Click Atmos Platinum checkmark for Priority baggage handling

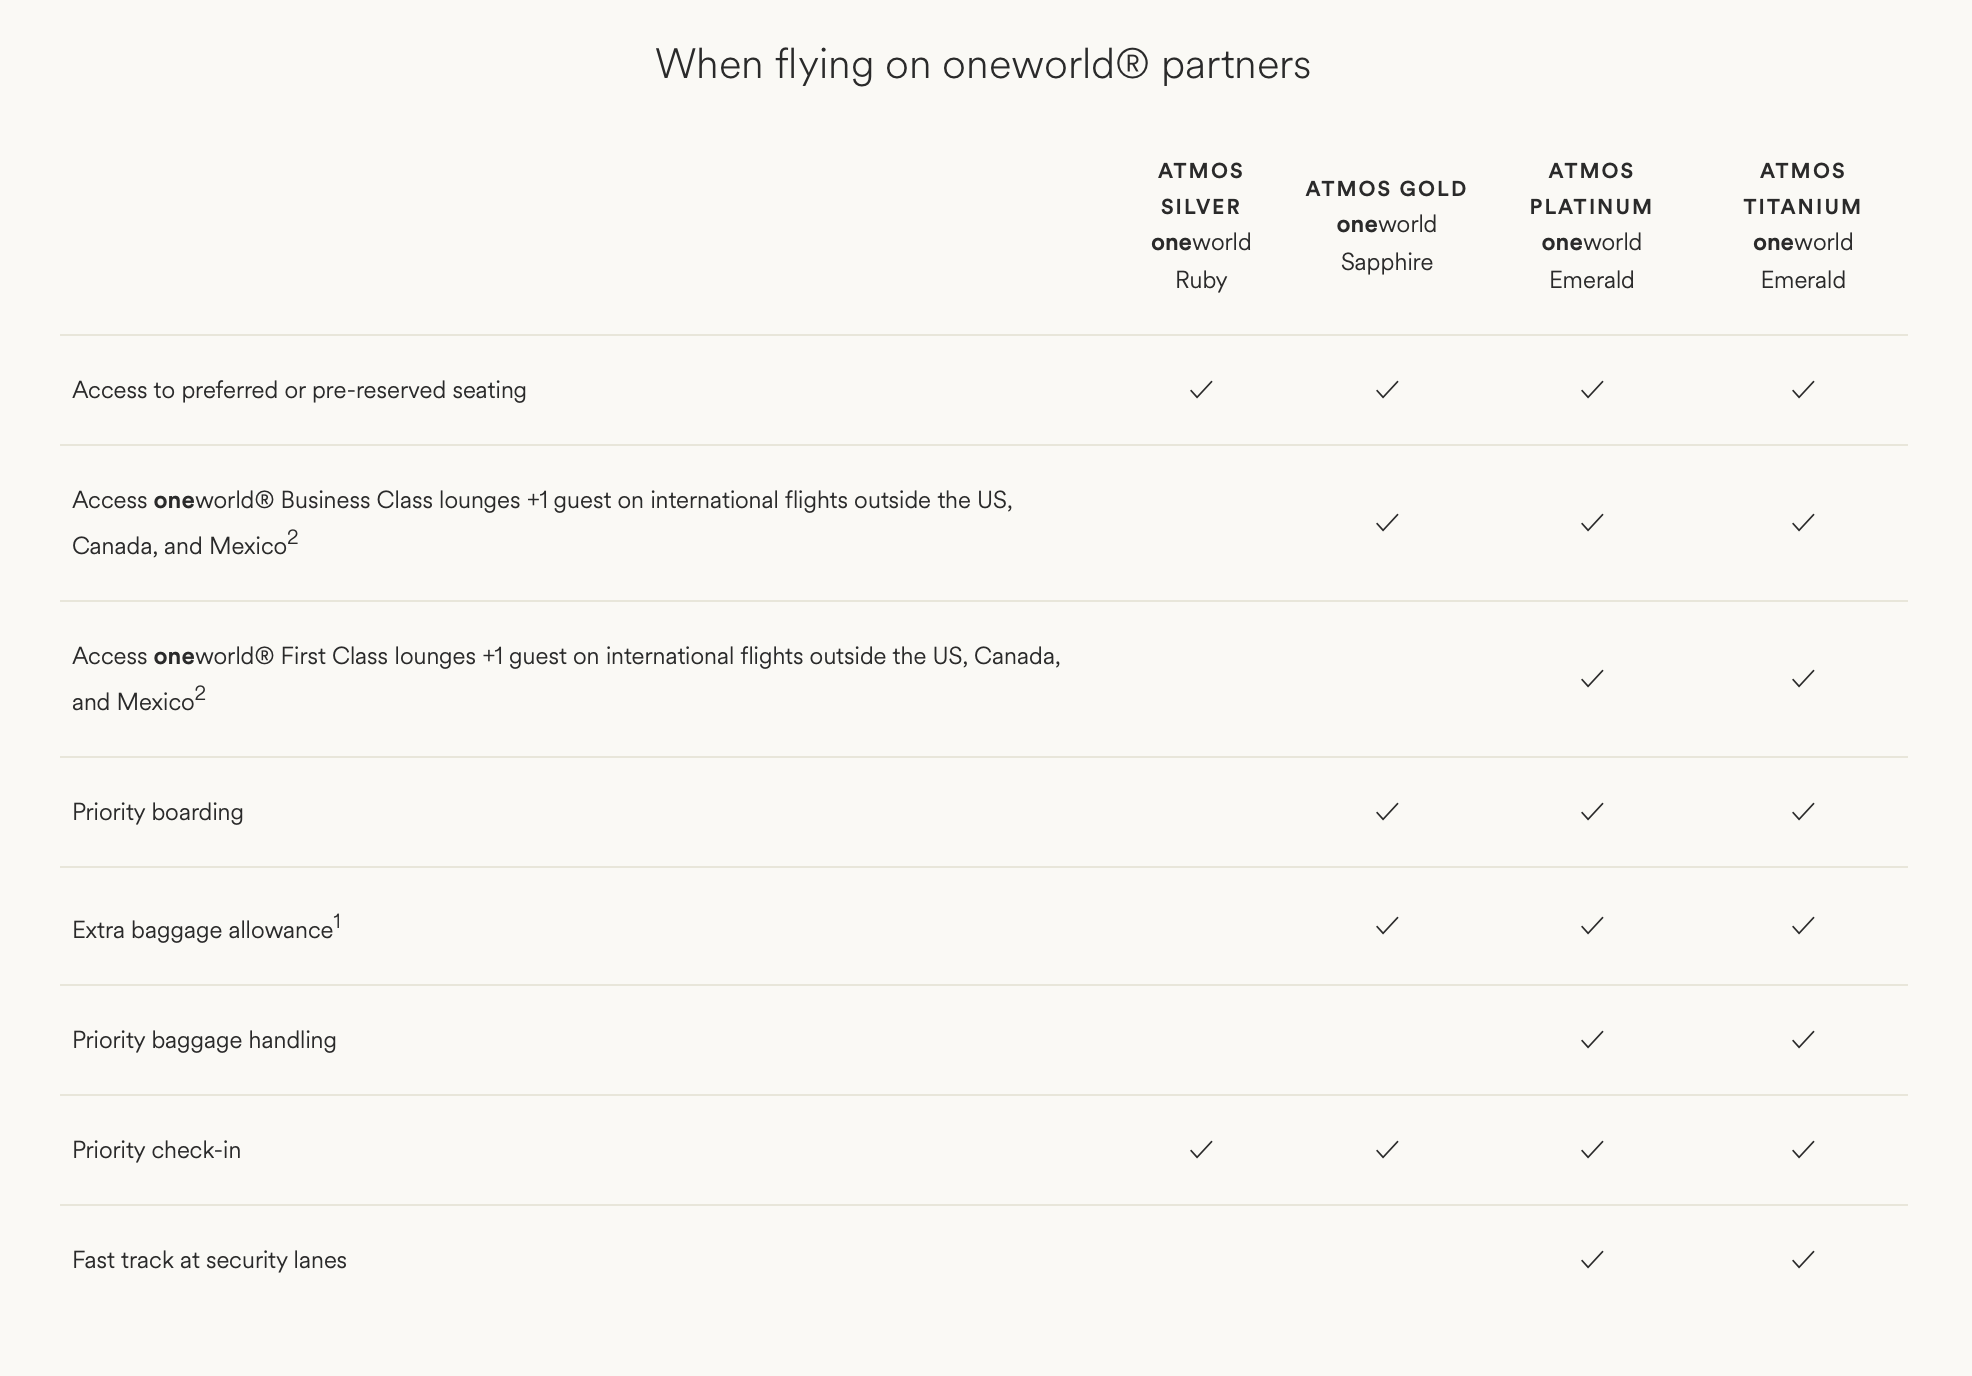(x=1592, y=1040)
